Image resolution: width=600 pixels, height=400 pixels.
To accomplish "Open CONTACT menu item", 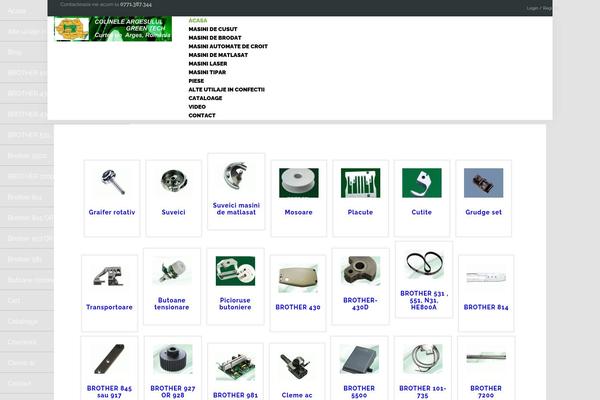I will tap(202, 115).
